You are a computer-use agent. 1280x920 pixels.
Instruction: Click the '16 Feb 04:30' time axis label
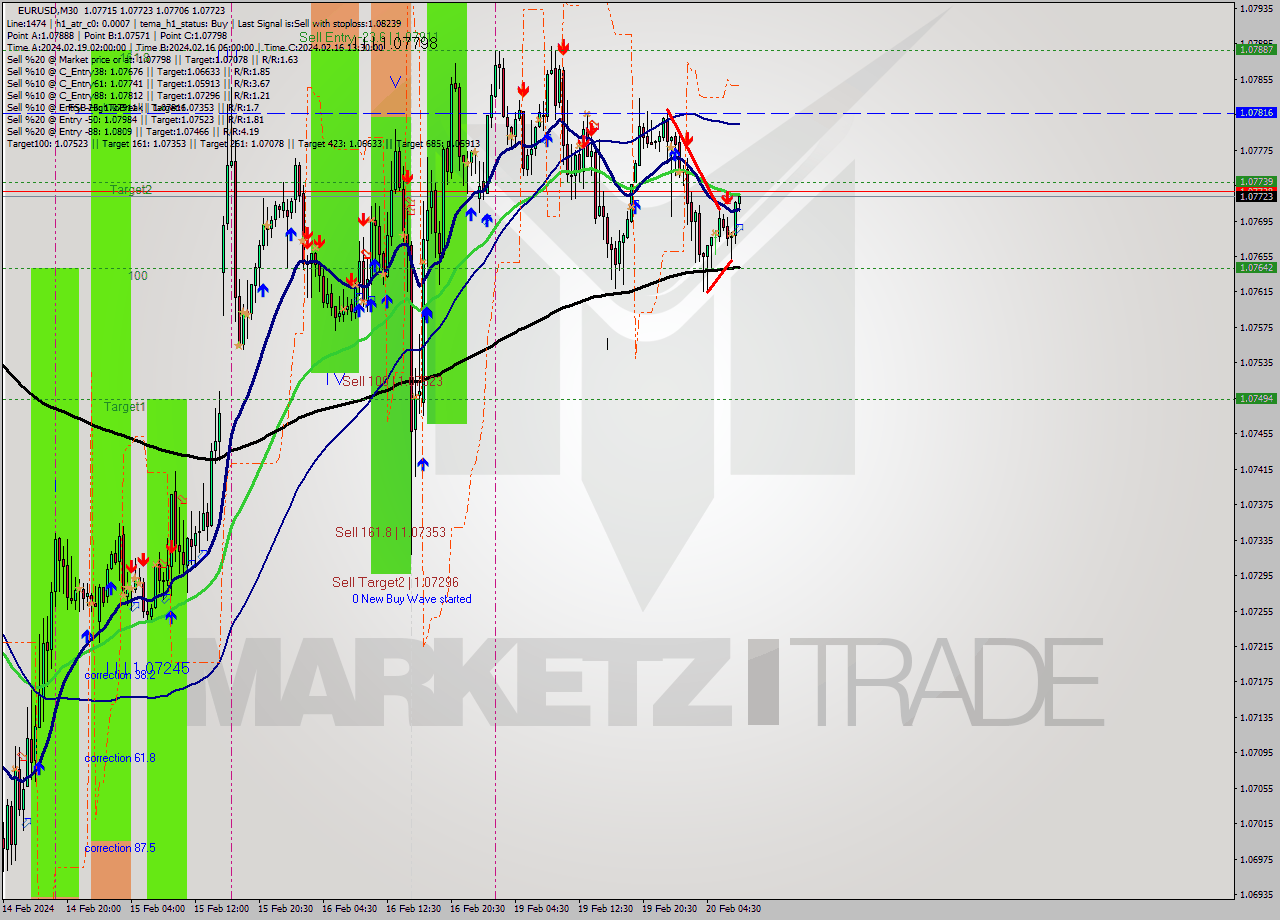click(349, 909)
